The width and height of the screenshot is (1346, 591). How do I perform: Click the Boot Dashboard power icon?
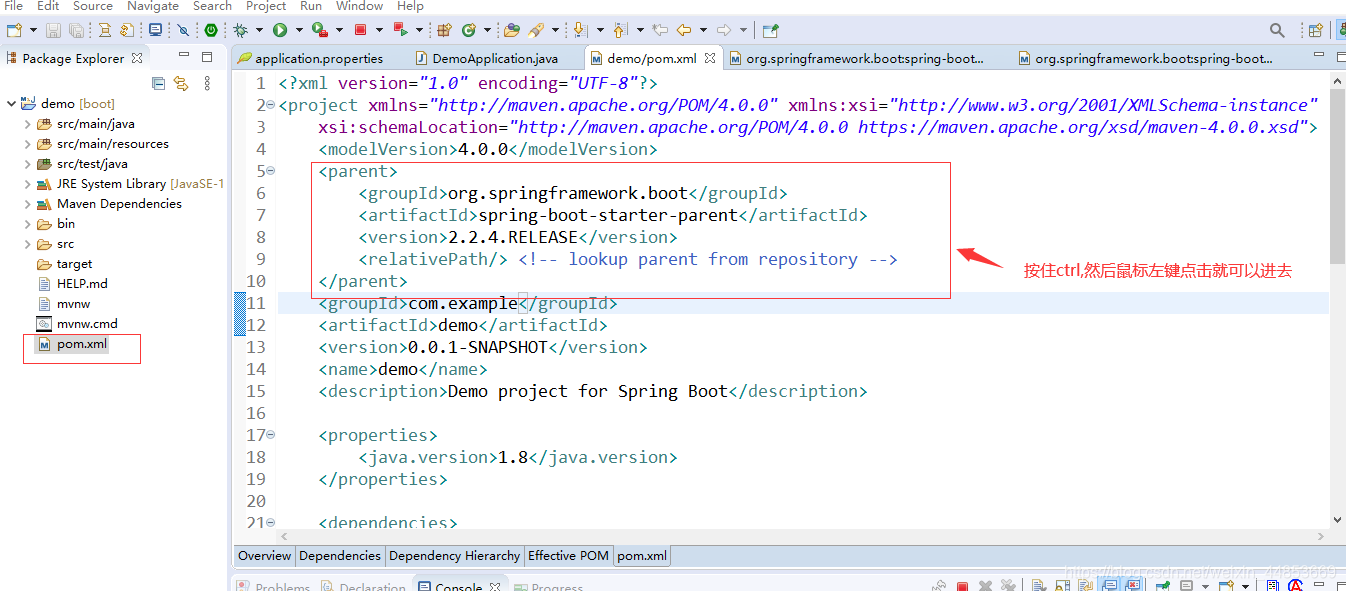pyautogui.click(x=211, y=30)
